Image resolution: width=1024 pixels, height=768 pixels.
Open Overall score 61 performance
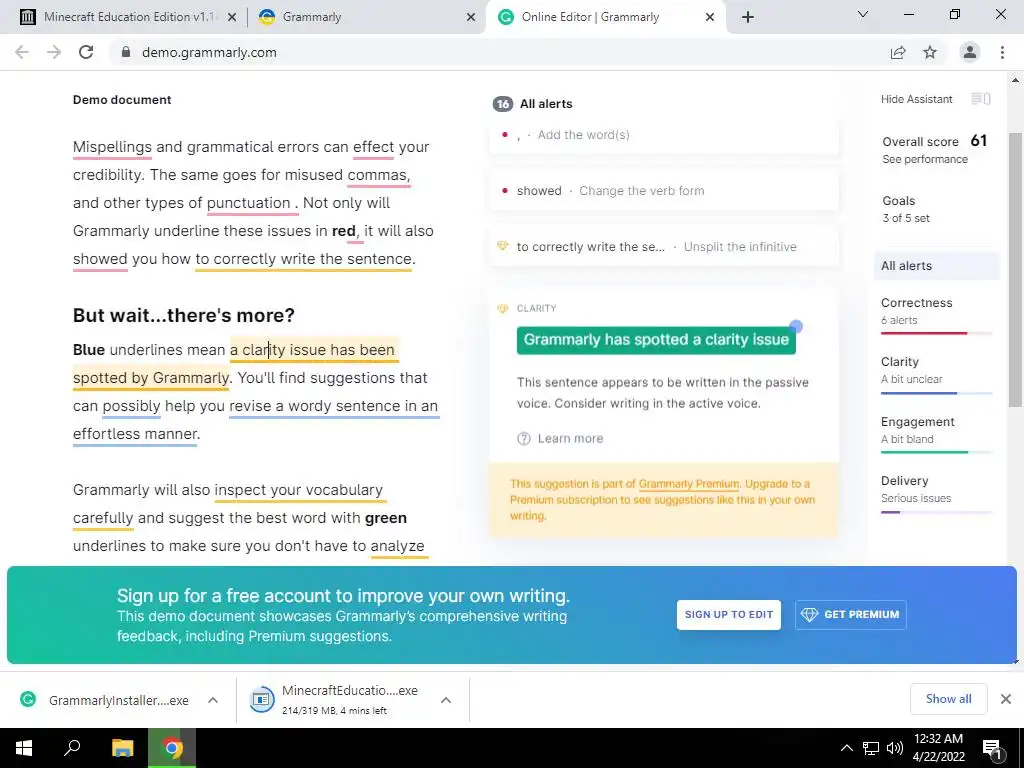pyautogui.click(x=935, y=149)
